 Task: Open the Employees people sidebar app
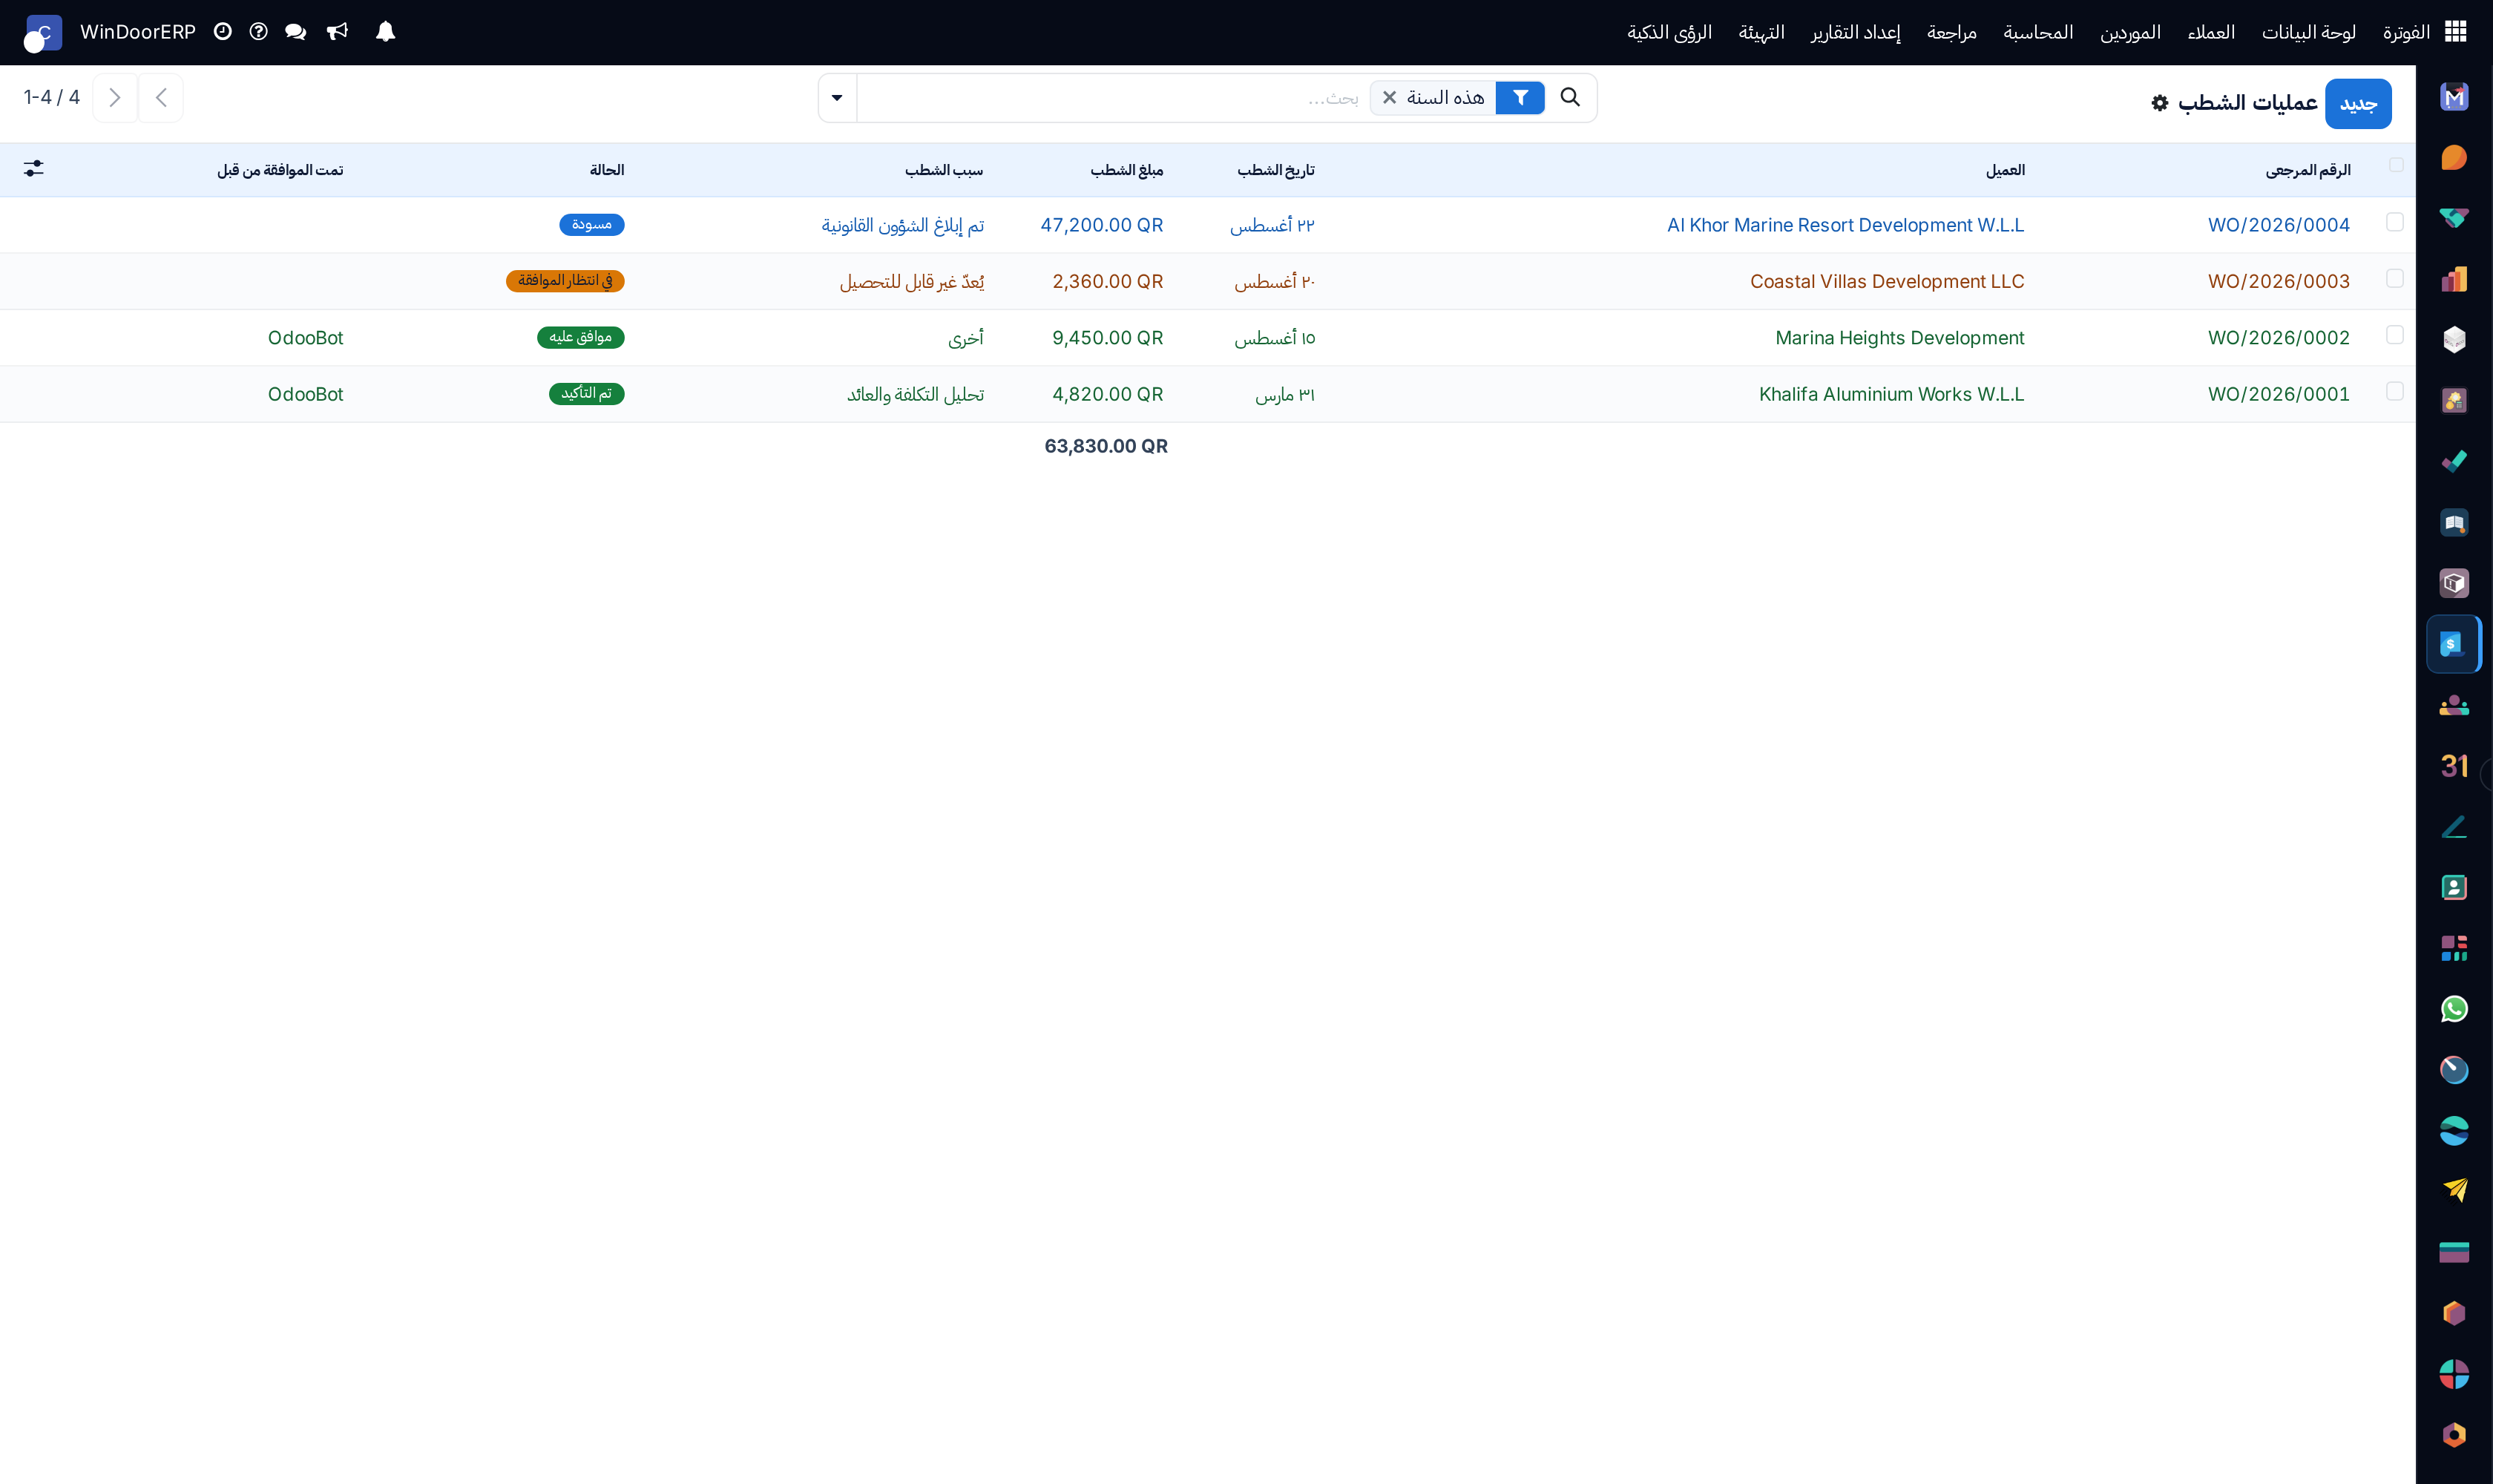(x=2454, y=705)
